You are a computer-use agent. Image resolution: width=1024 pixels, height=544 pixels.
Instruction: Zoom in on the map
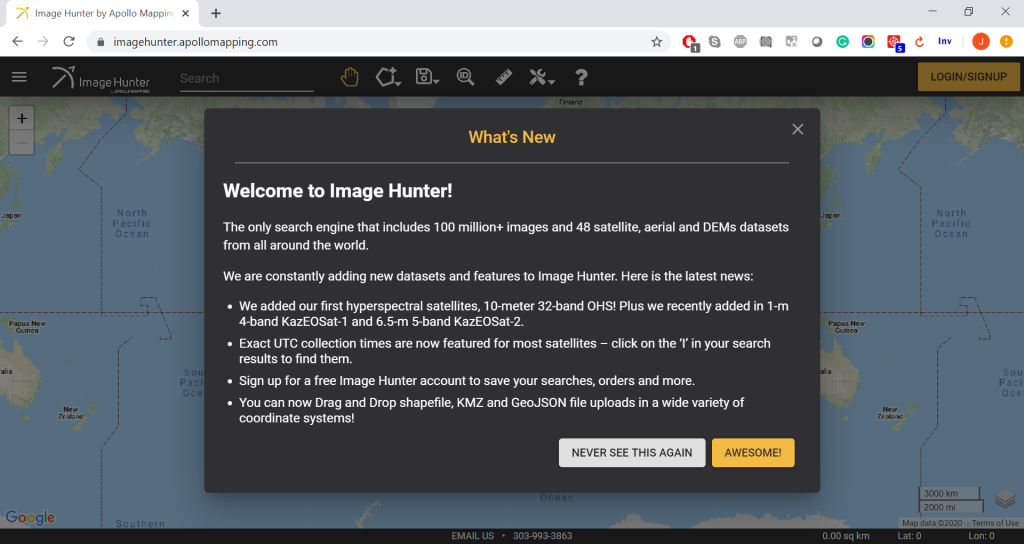[x=22, y=118]
